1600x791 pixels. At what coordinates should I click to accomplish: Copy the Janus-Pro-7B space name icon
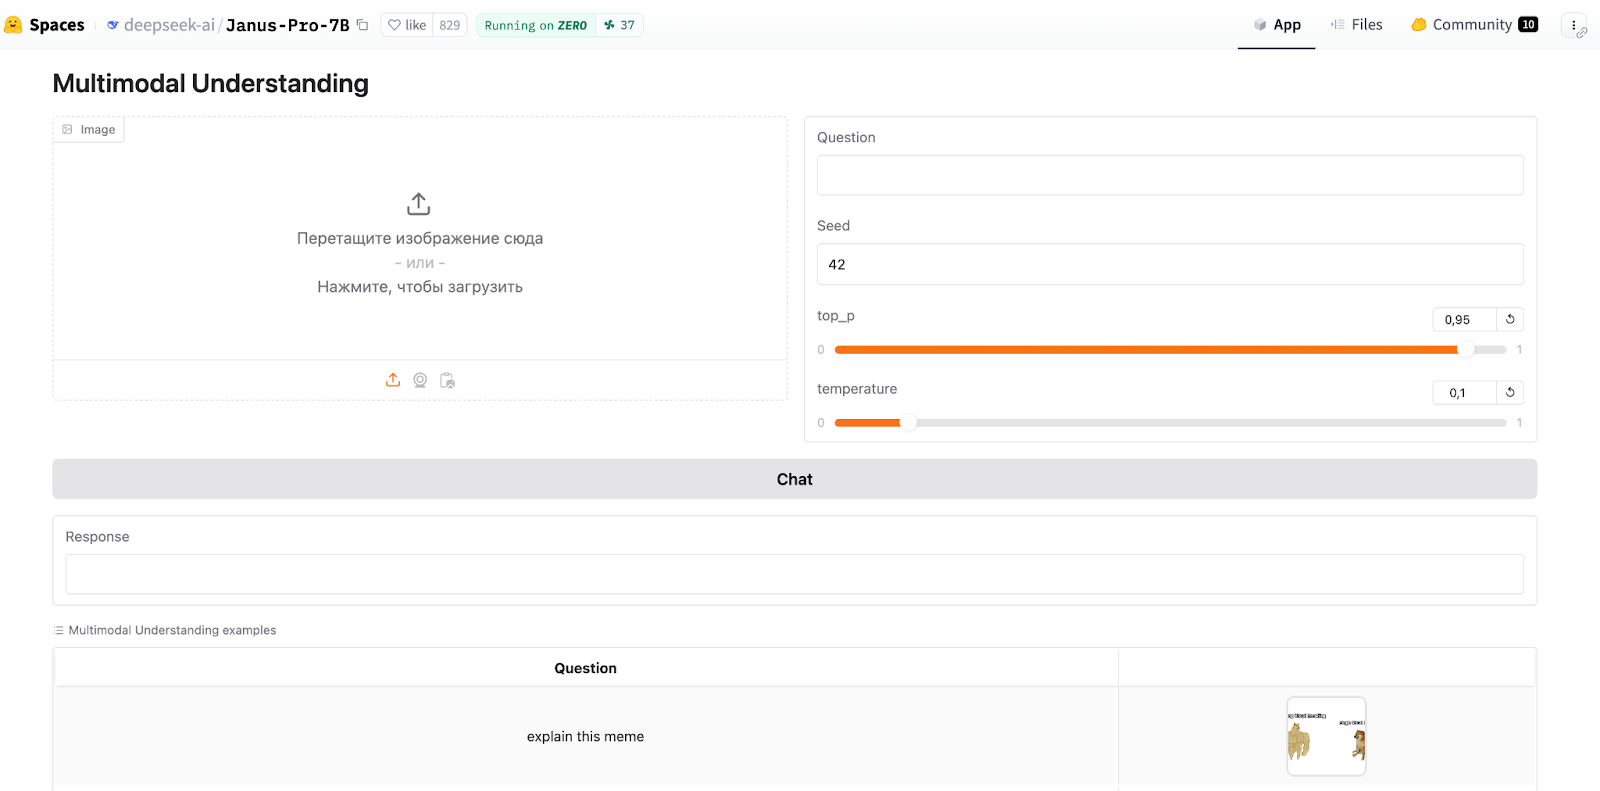pos(363,25)
